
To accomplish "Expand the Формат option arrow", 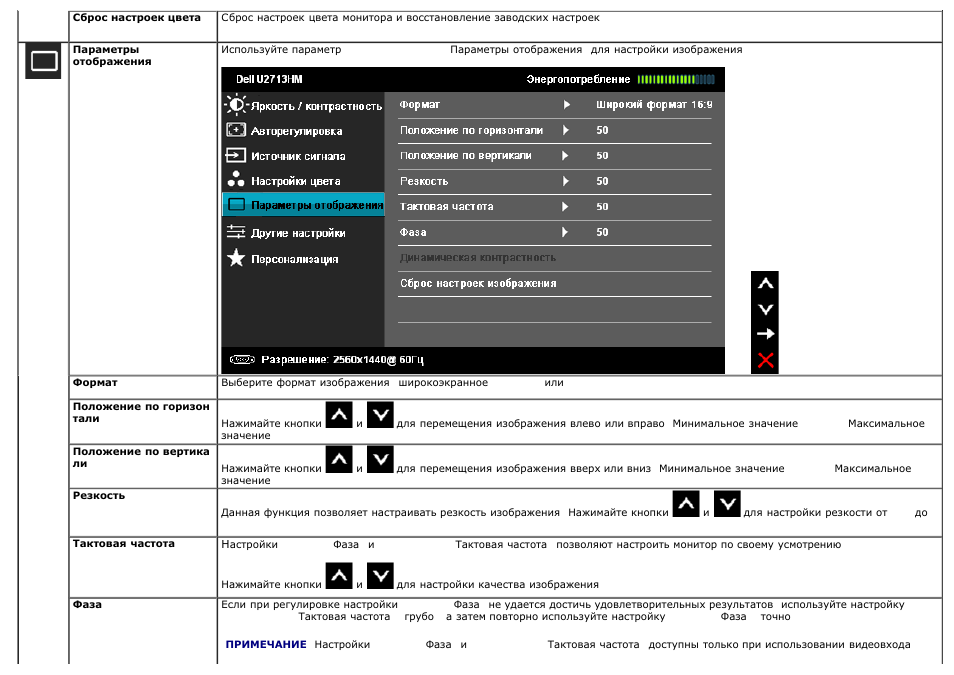I will tap(566, 105).
